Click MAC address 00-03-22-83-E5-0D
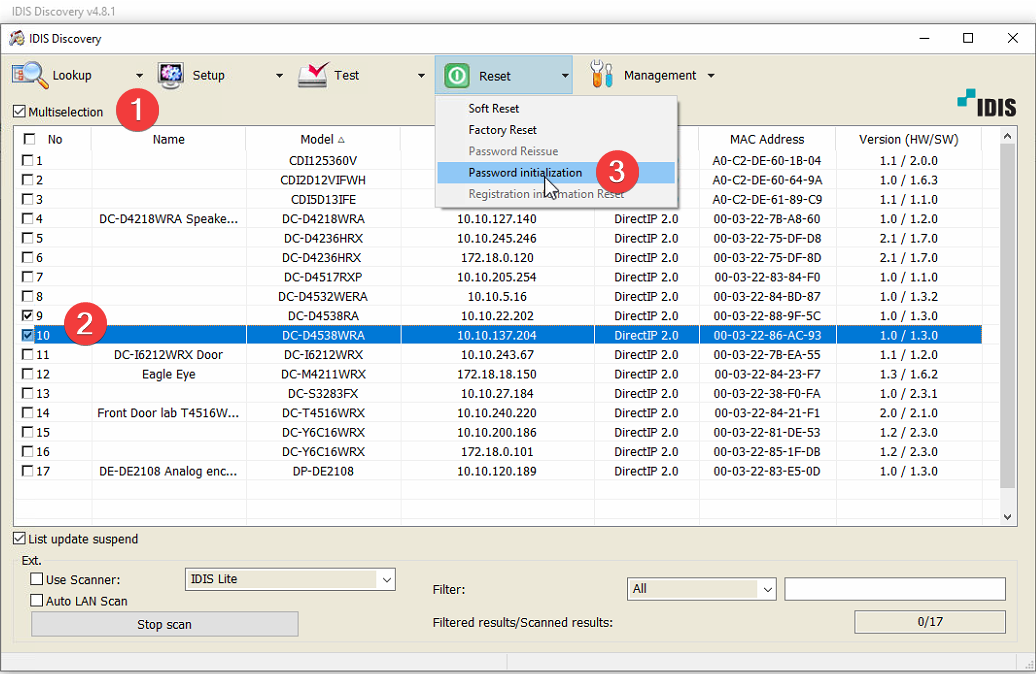 click(x=767, y=471)
